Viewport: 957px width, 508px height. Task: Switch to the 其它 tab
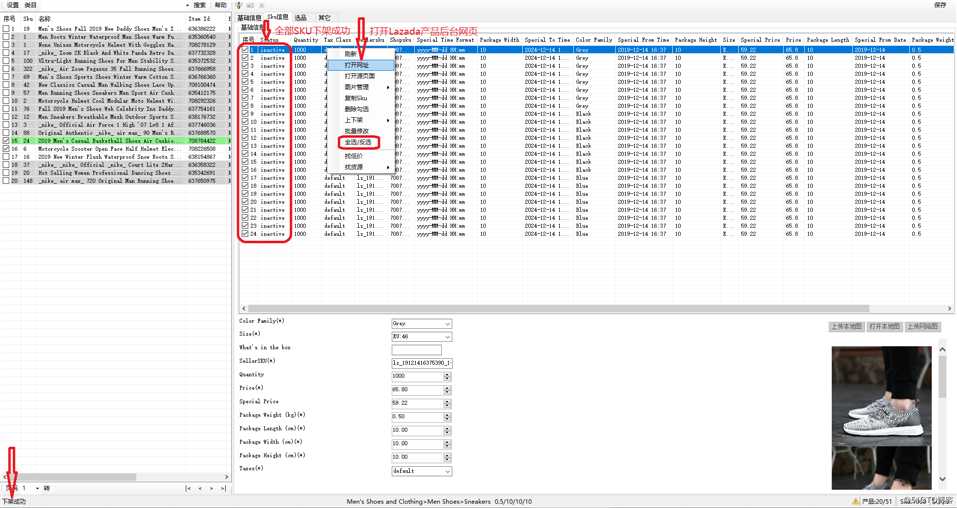324,18
